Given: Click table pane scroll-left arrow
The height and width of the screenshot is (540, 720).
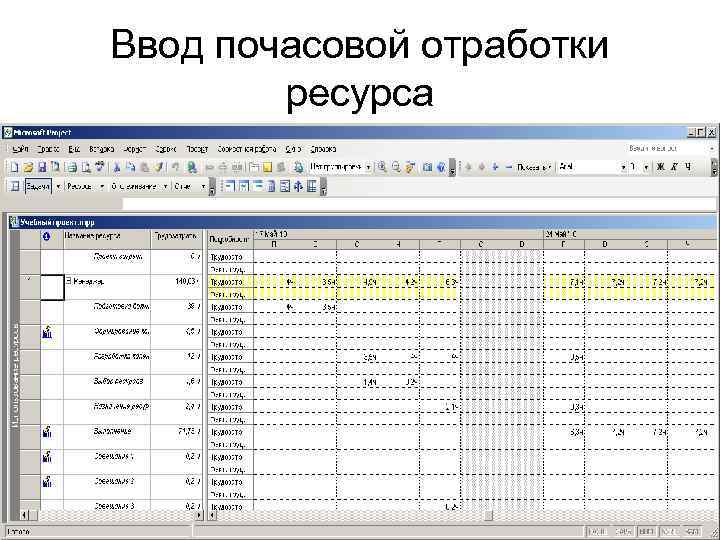Looking at the screenshot, I should tap(24, 516).
